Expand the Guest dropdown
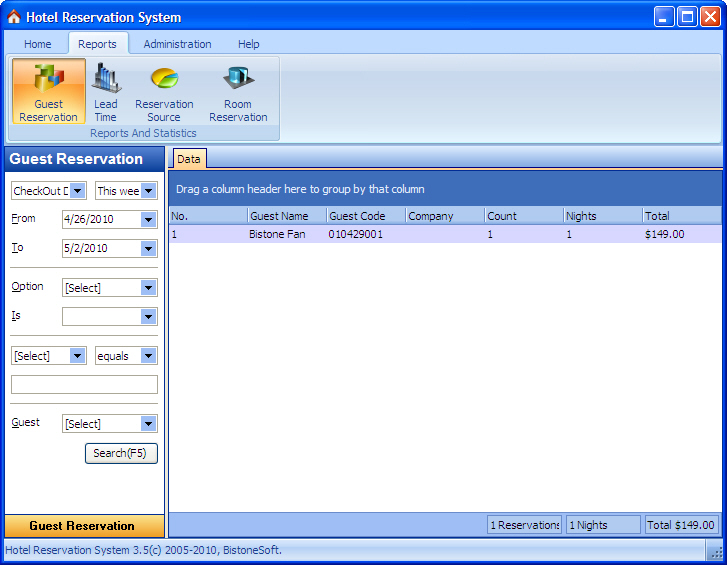Viewport: 727px width, 565px height. pyautogui.click(x=148, y=424)
